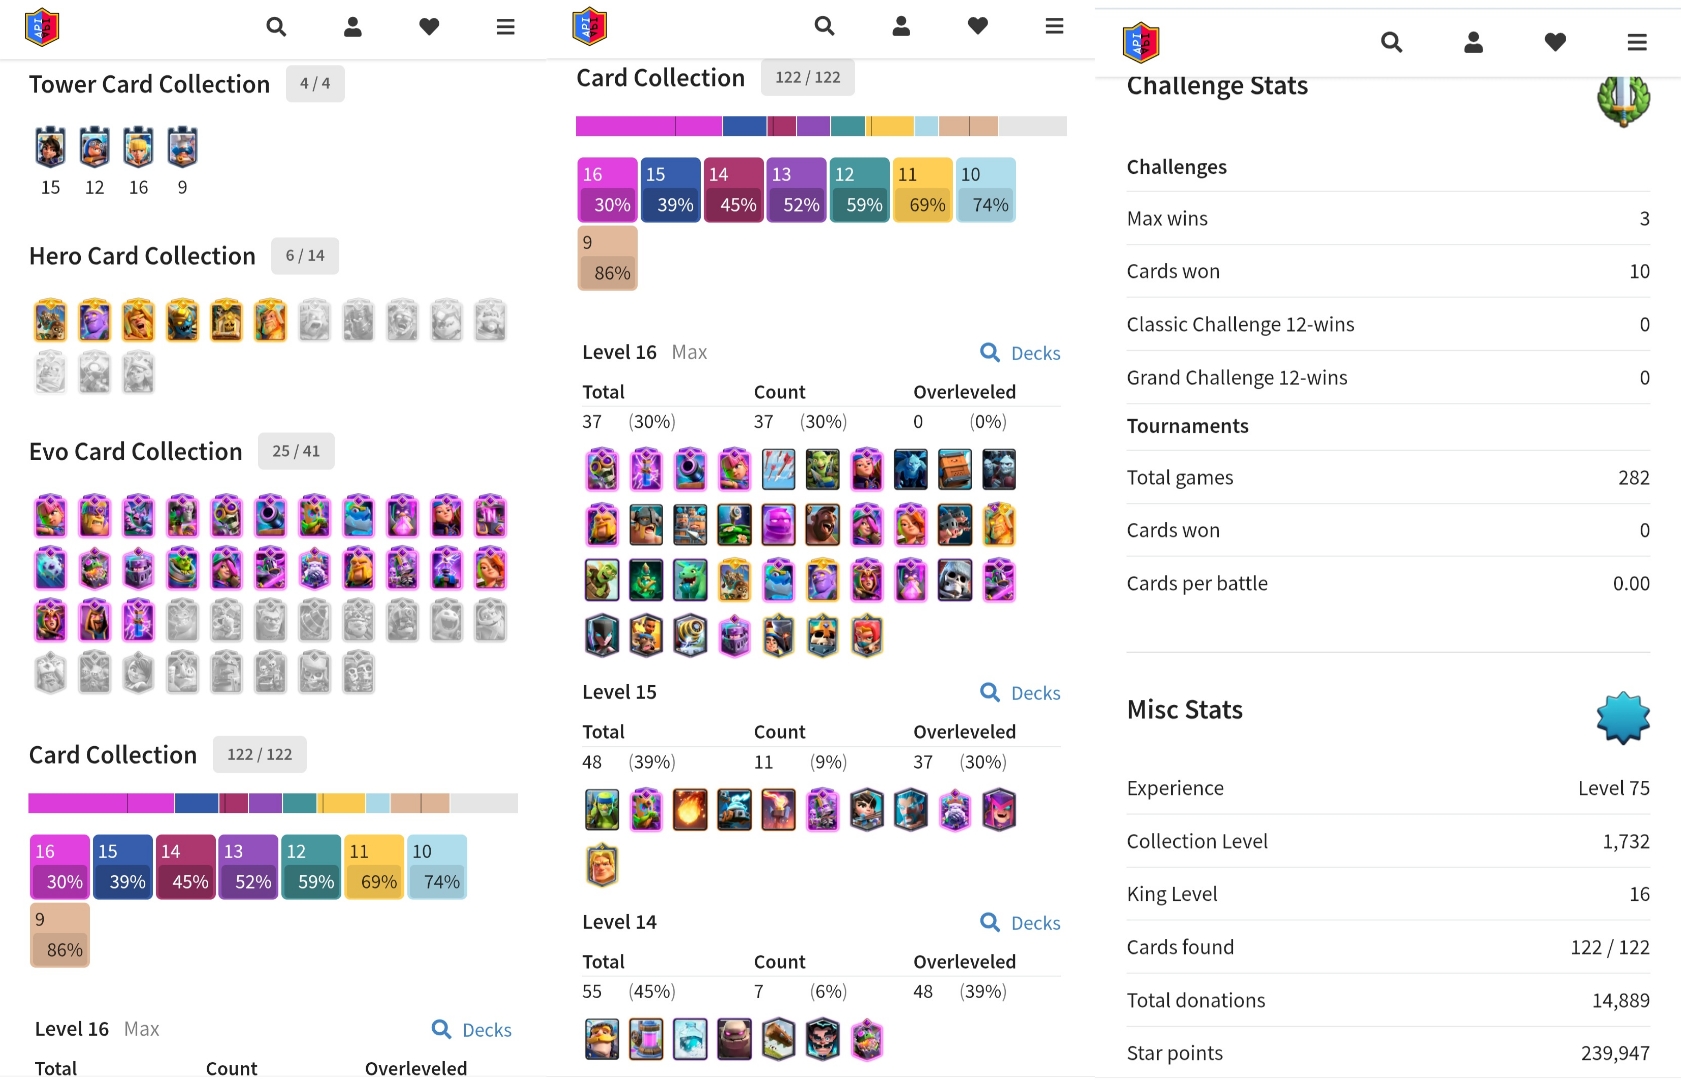Select the tower card labeled level 15

(x=50, y=148)
